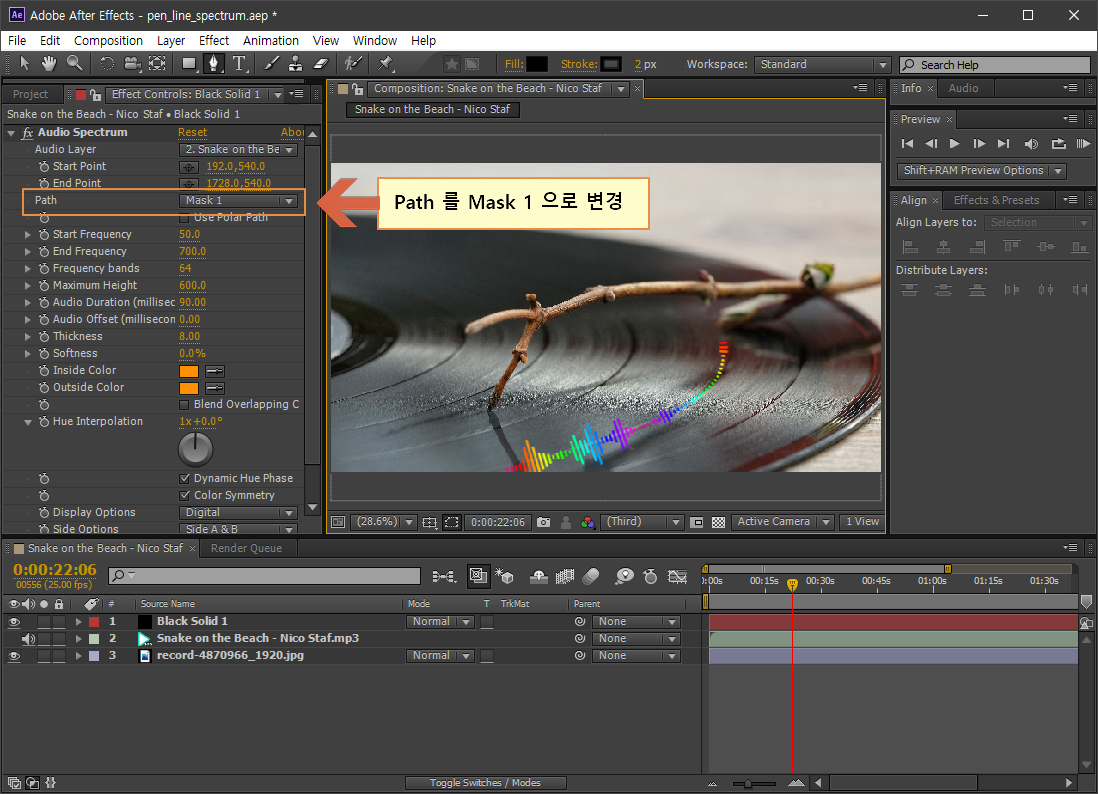Click the Start Point value 192.0,540.0

[x=235, y=167]
